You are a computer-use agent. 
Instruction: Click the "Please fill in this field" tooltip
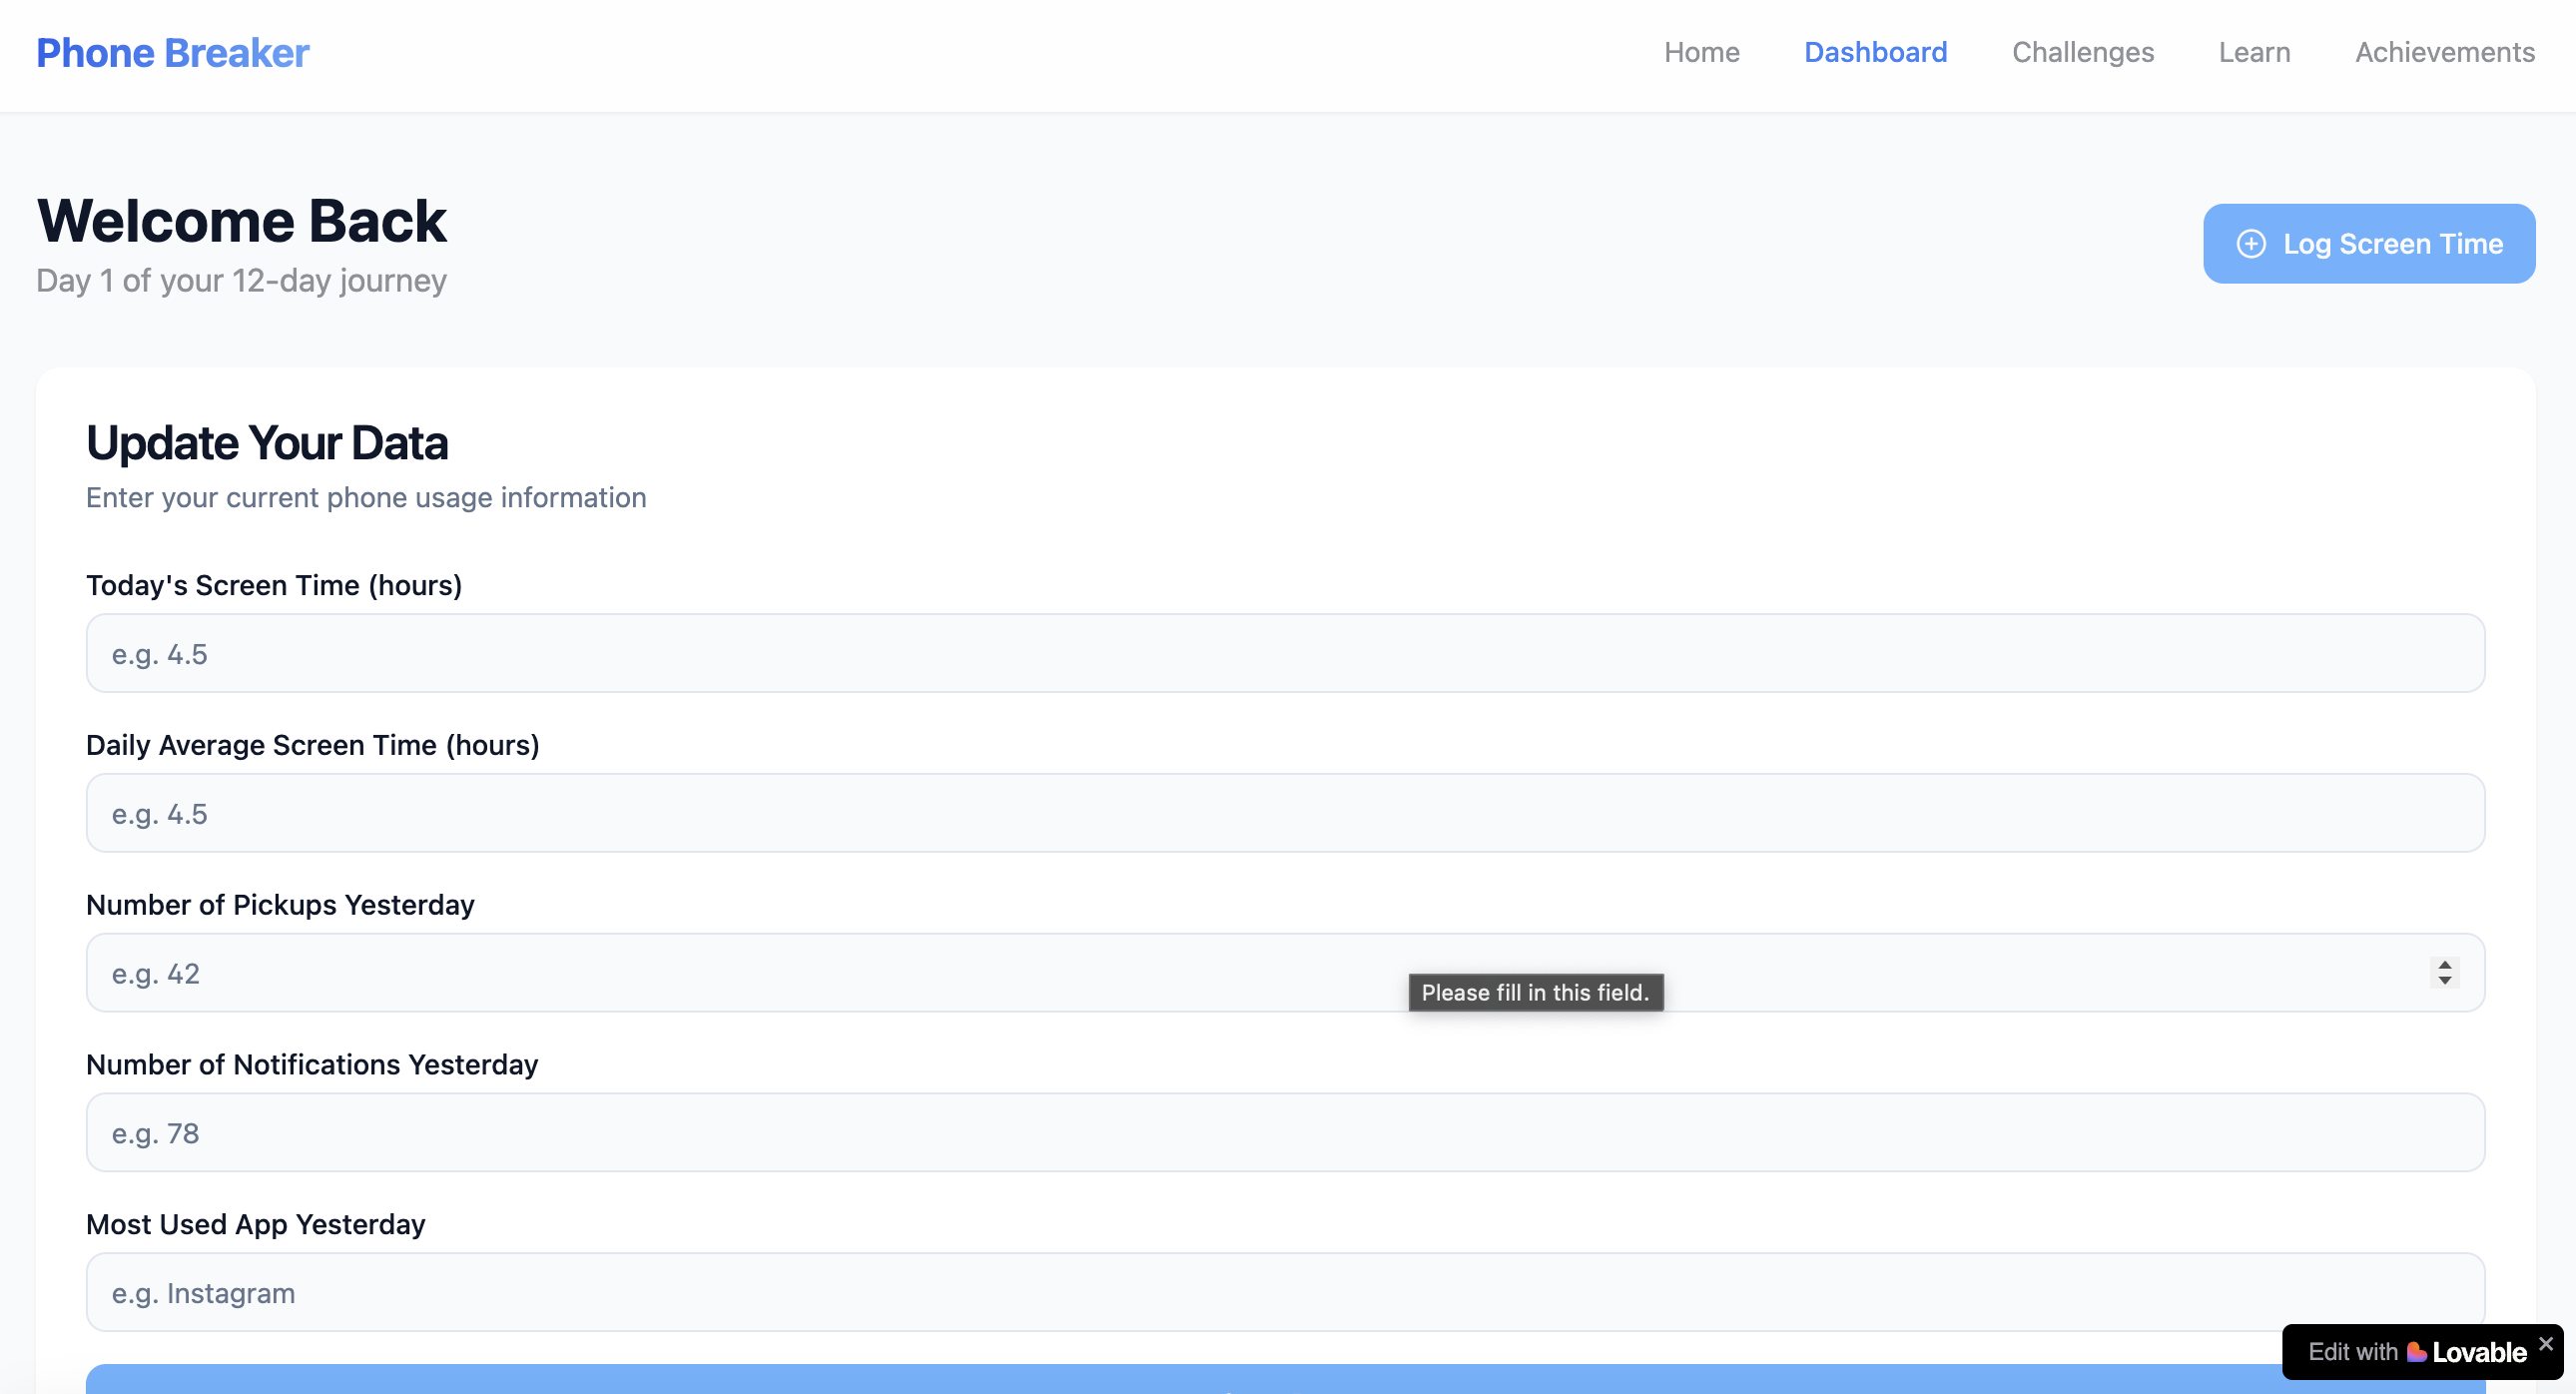pyautogui.click(x=1535, y=993)
